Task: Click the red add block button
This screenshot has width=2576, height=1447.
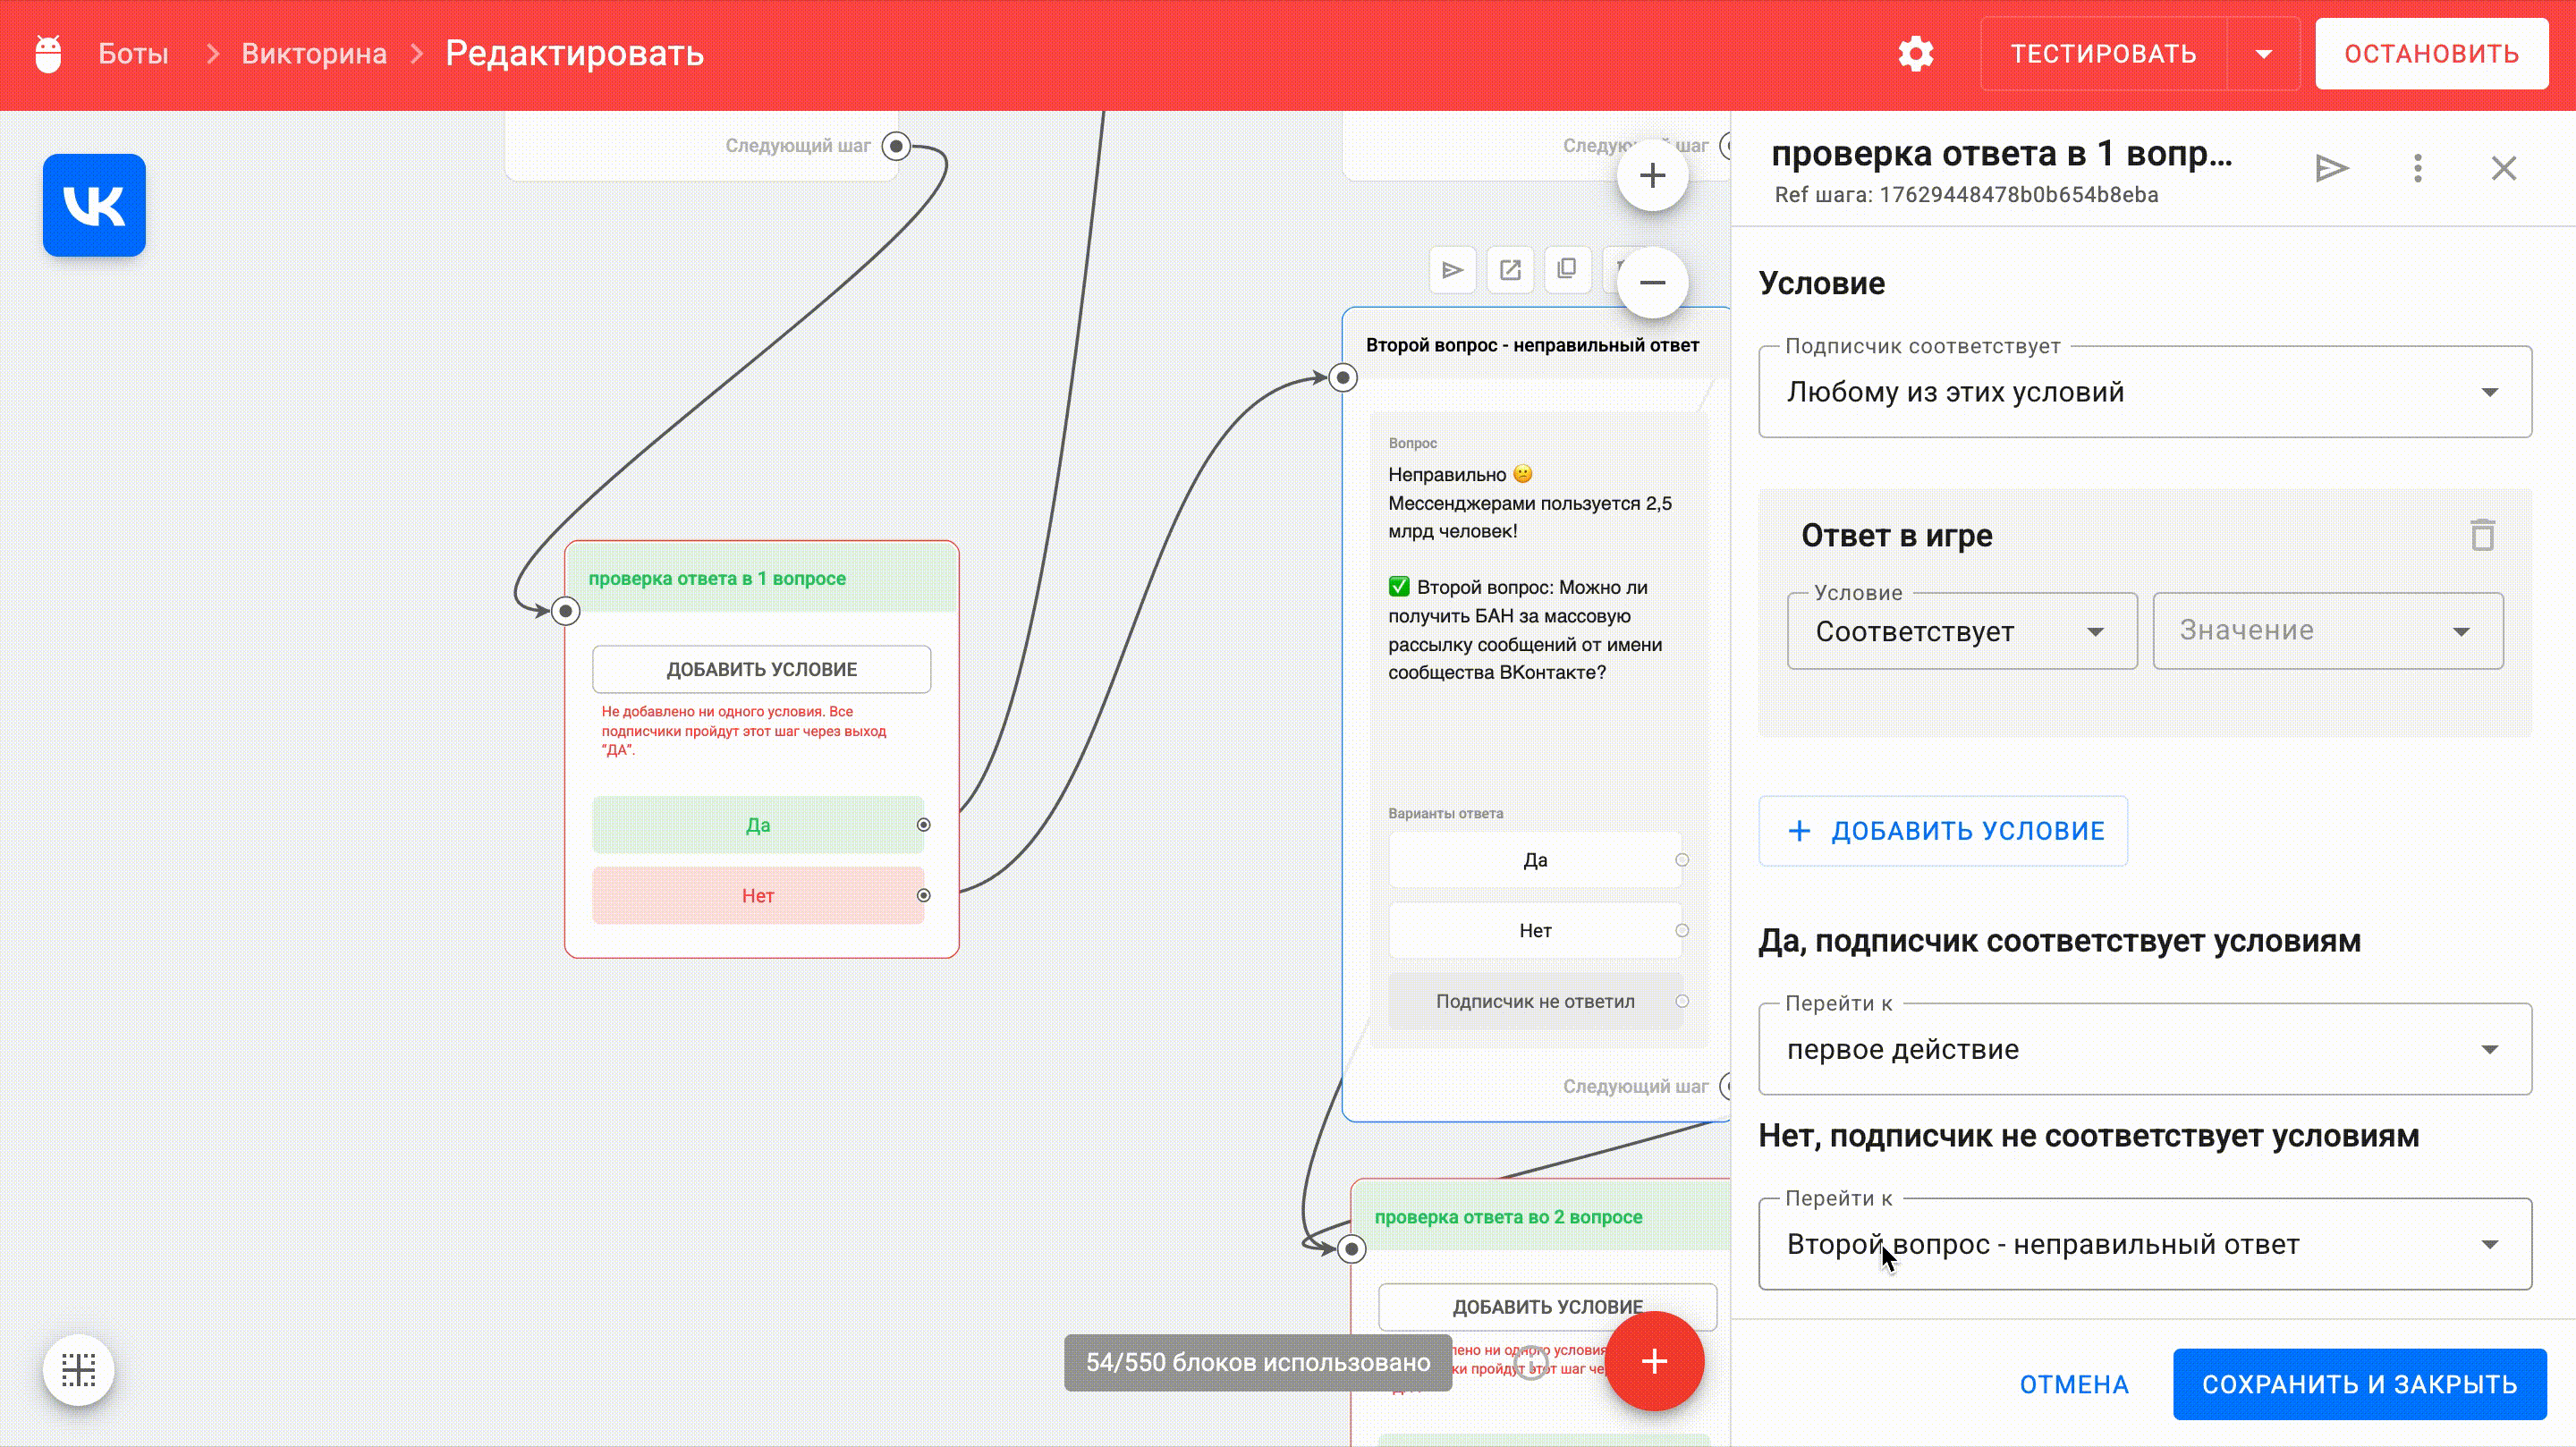Action: click(x=1654, y=1361)
